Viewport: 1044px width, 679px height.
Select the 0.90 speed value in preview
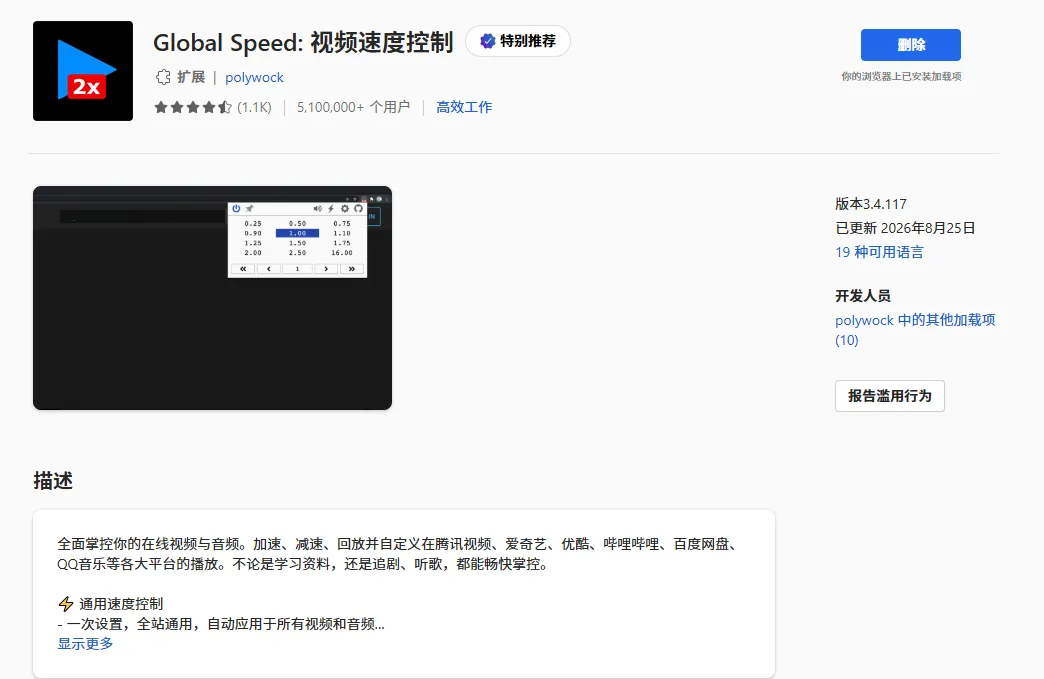pyautogui.click(x=253, y=233)
